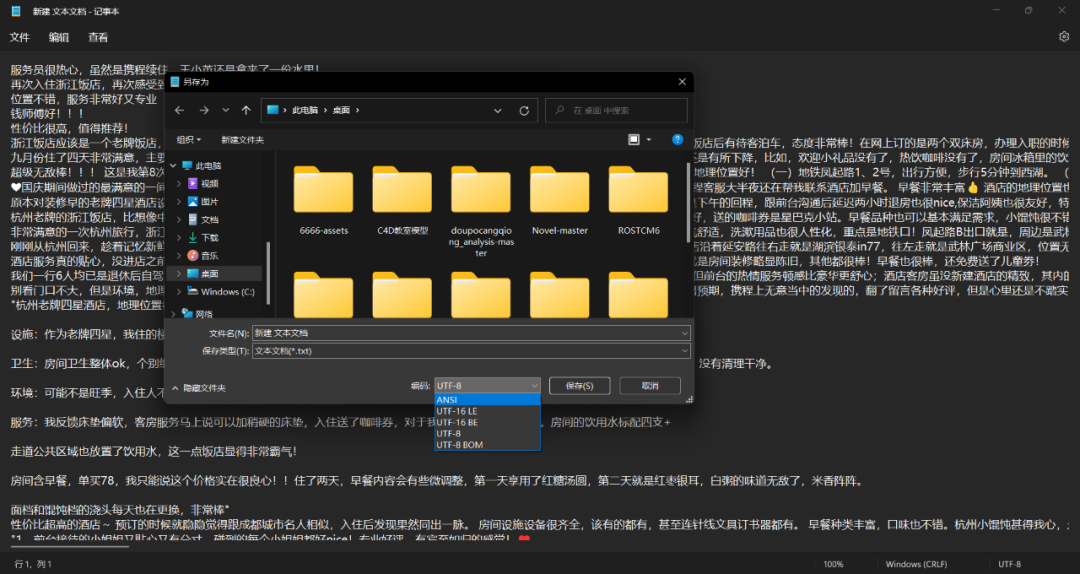Open the help icon in Save As

[x=678, y=139]
